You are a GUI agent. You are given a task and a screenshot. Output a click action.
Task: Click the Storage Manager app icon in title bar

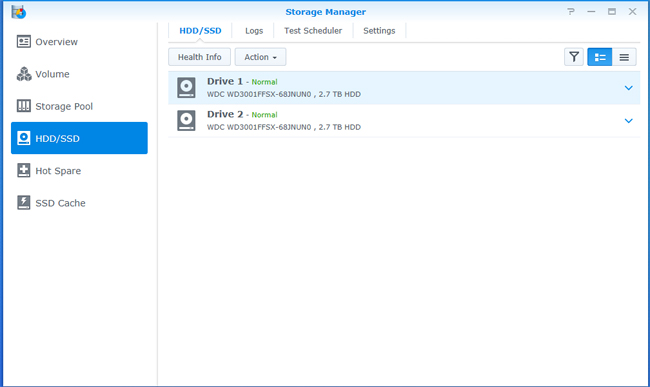pyautogui.click(x=19, y=12)
